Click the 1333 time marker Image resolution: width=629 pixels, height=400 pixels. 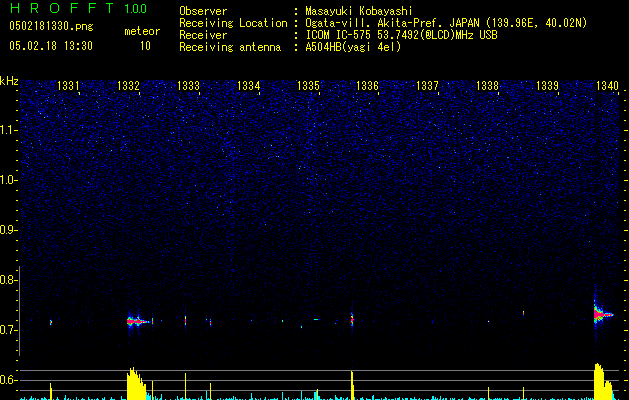pos(188,86)
